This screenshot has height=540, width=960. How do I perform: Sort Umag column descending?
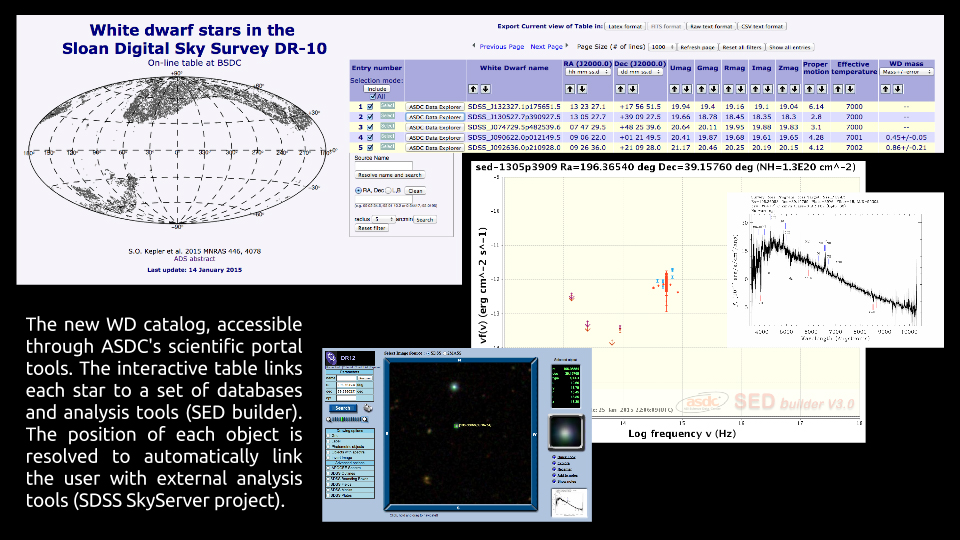click(x=686, y=89)
